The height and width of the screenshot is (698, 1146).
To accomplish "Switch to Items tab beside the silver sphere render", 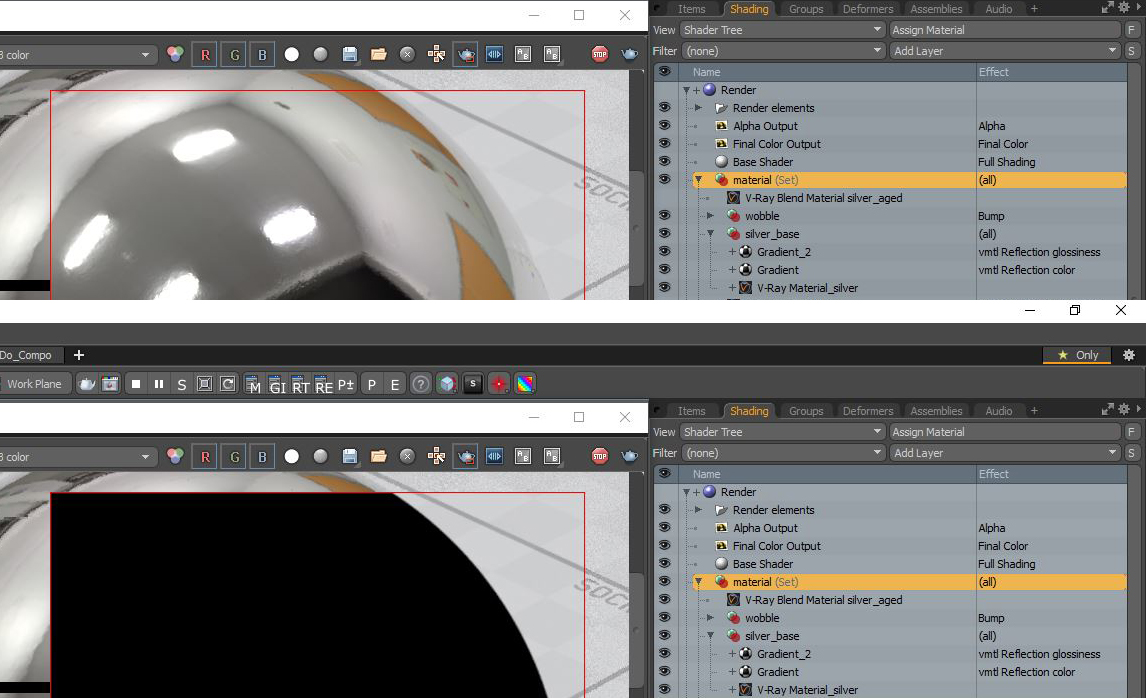I will 691,9.
